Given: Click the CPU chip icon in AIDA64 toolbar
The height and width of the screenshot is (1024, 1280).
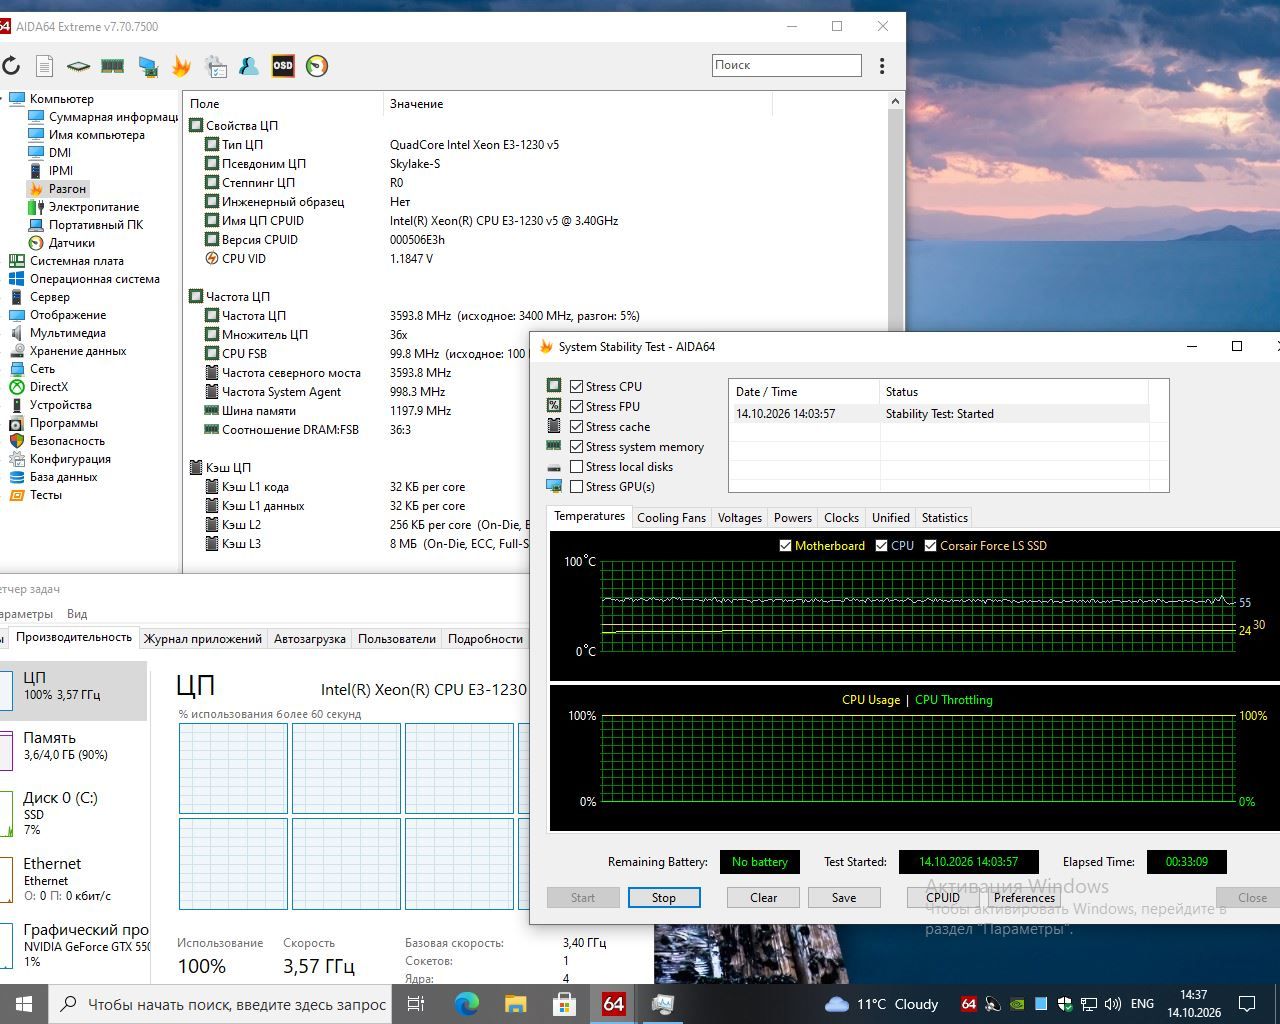Looking at the screenshot, I should click(x=78, y=66).
